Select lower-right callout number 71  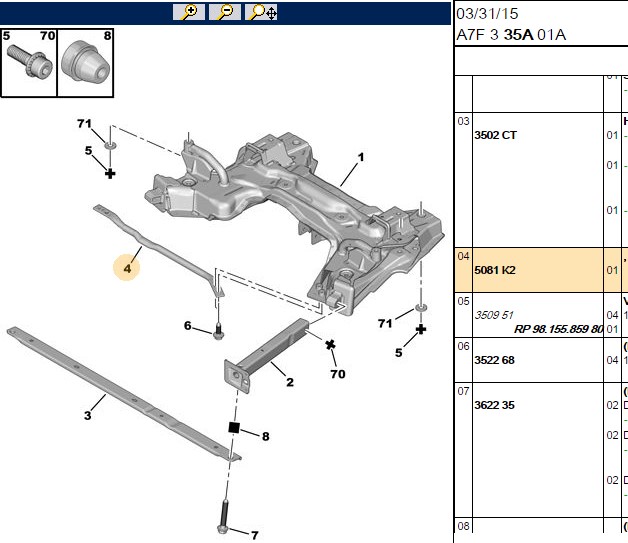coord(385,323)
